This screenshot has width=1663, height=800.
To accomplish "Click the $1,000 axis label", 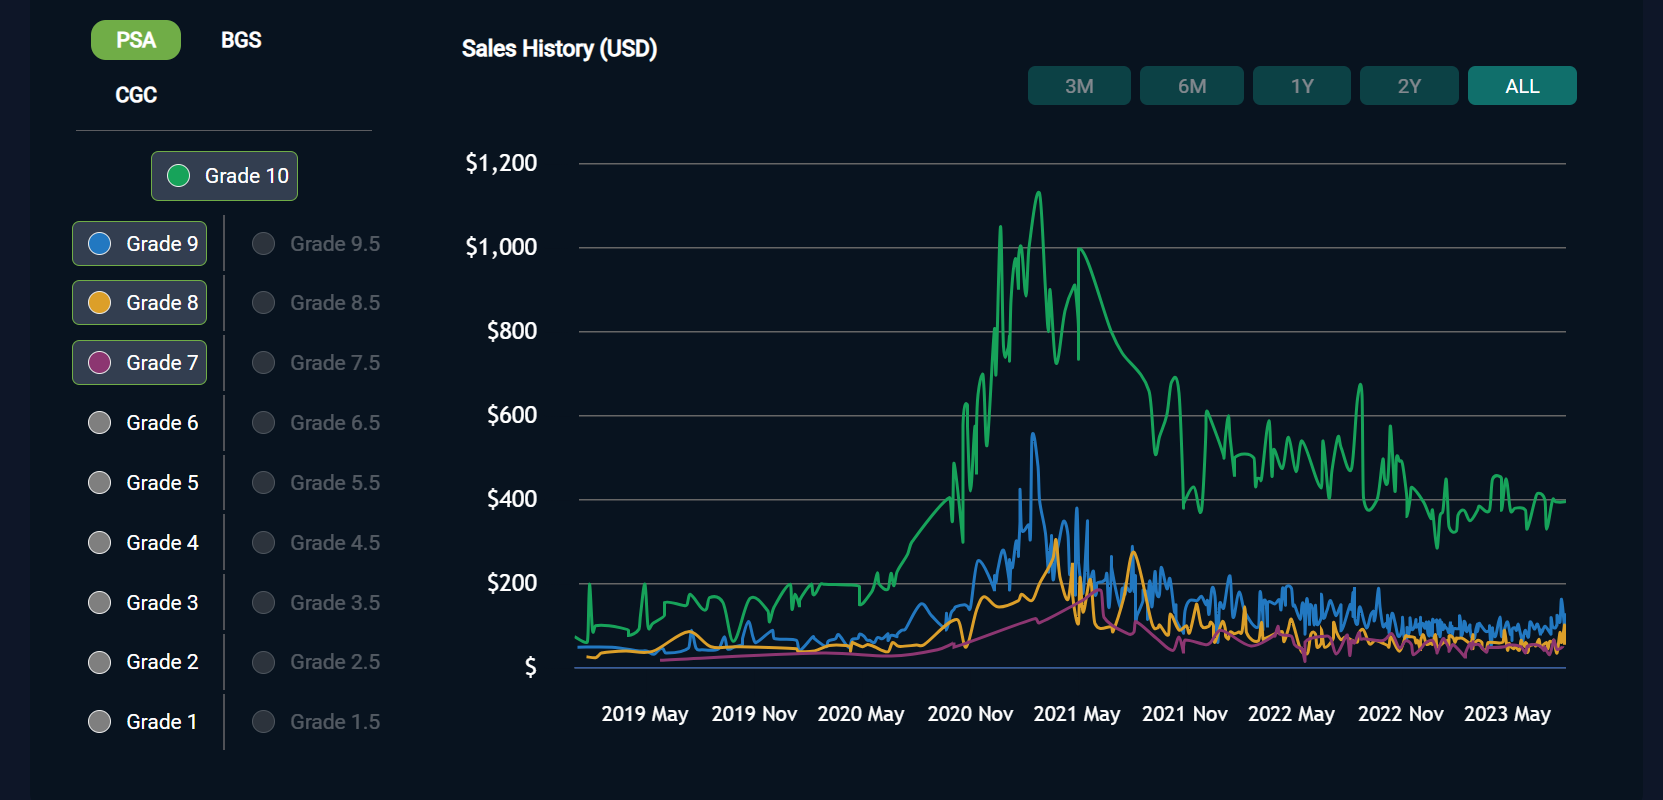I will [501, 247].
